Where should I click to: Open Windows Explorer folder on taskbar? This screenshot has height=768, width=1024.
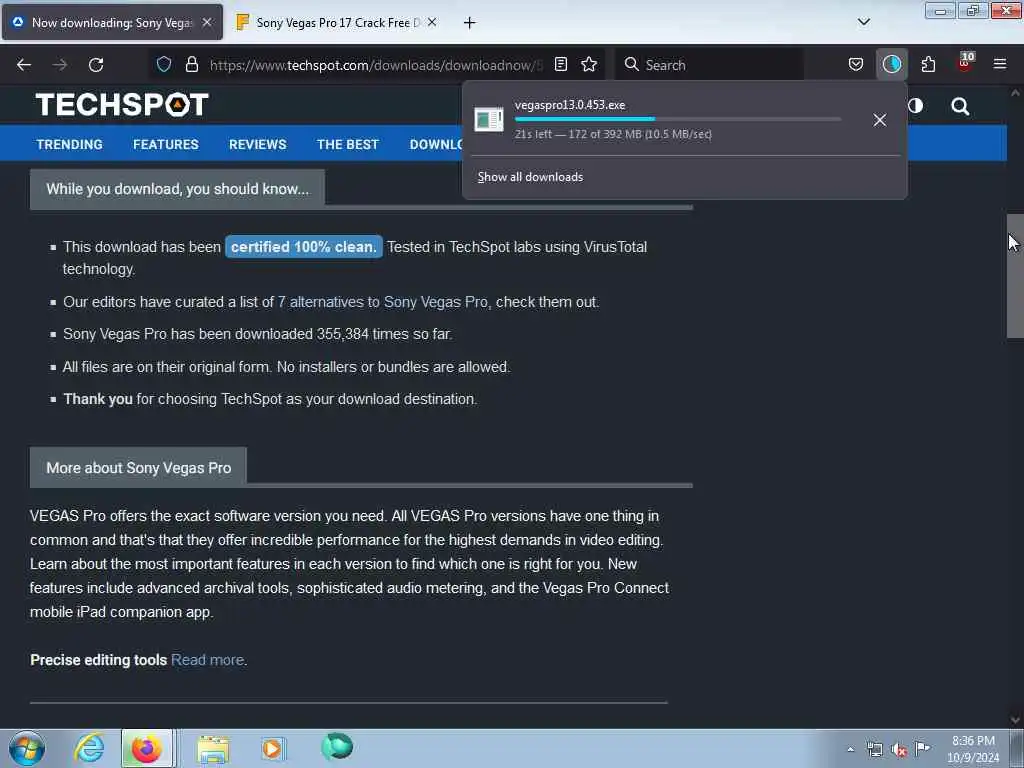[214, 748]
